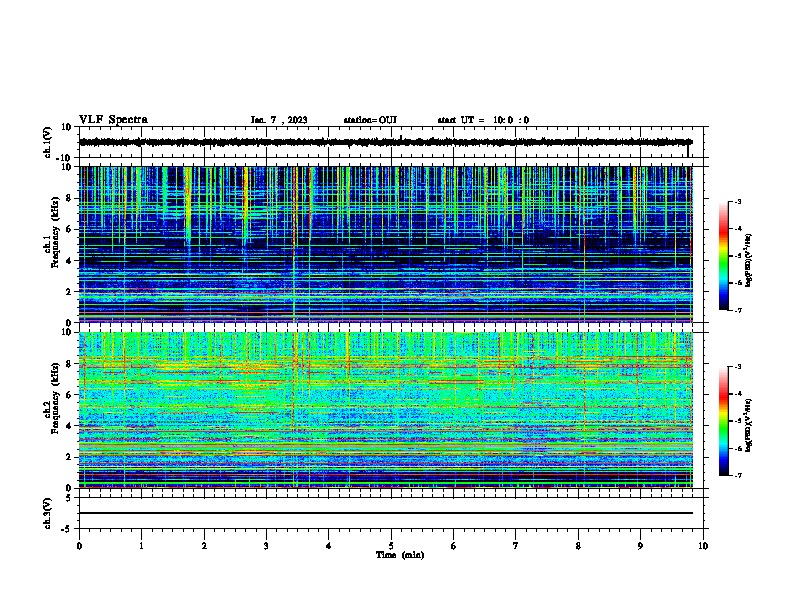This screenshot has height=612, width=792.
Task: Click the "6" frequency tick on ch.1 spectrogram
Action: point(69,229)
